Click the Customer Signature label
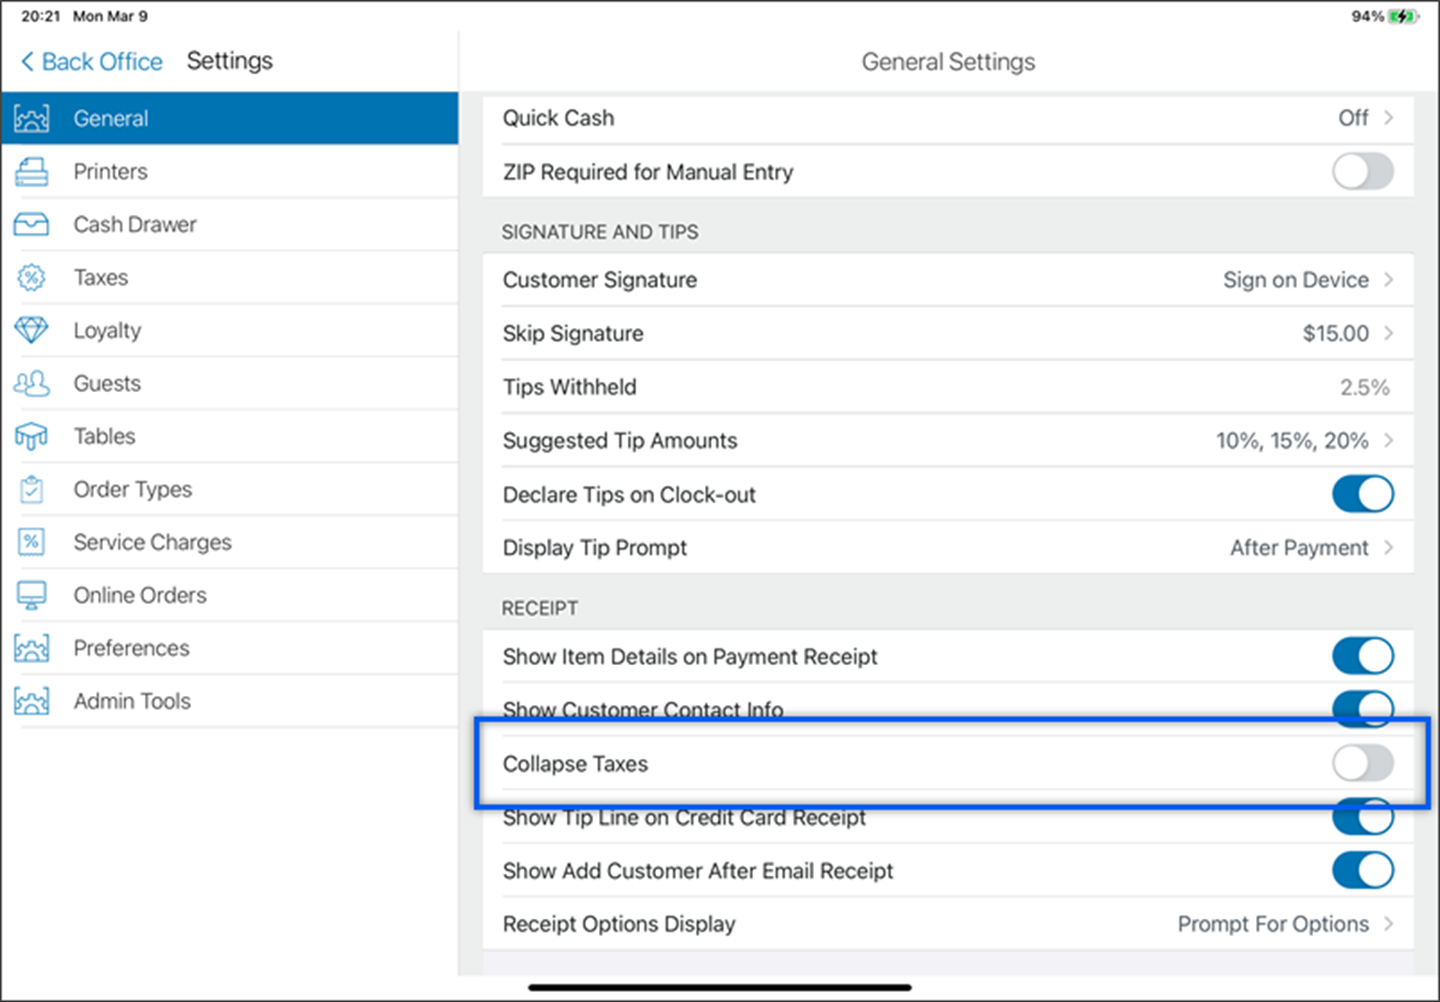This screenshot has height=1002, width=1440. tap(600, 280)
